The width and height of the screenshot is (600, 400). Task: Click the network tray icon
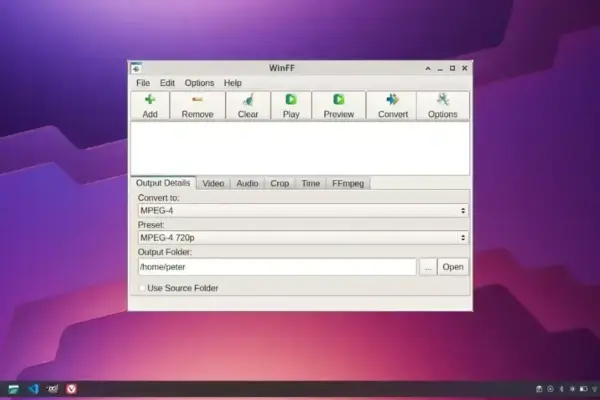[x=595, y=389]
